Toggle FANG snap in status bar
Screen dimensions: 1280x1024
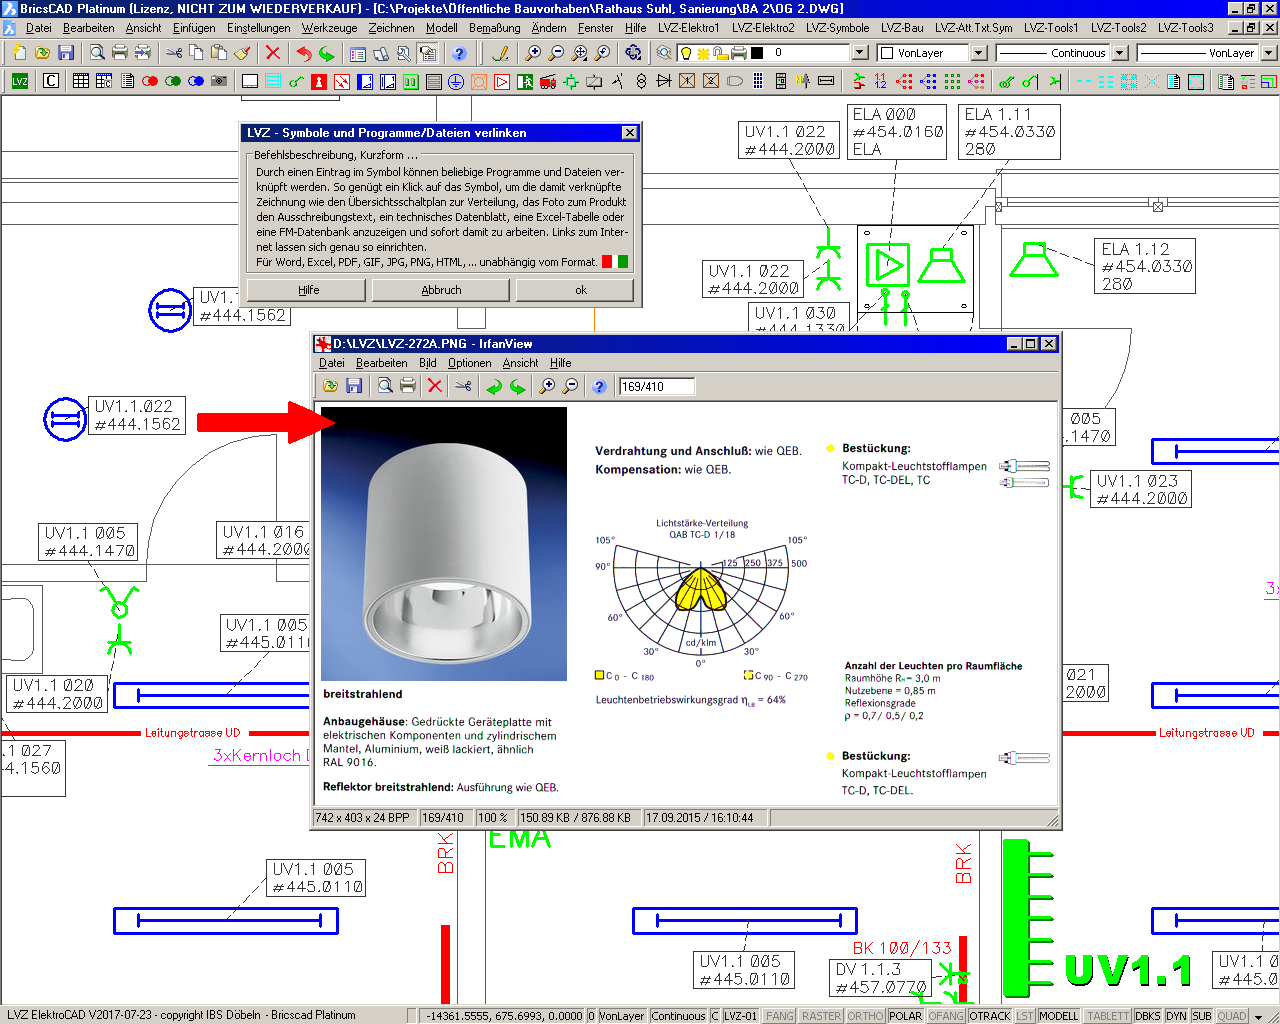(779, 1016)
